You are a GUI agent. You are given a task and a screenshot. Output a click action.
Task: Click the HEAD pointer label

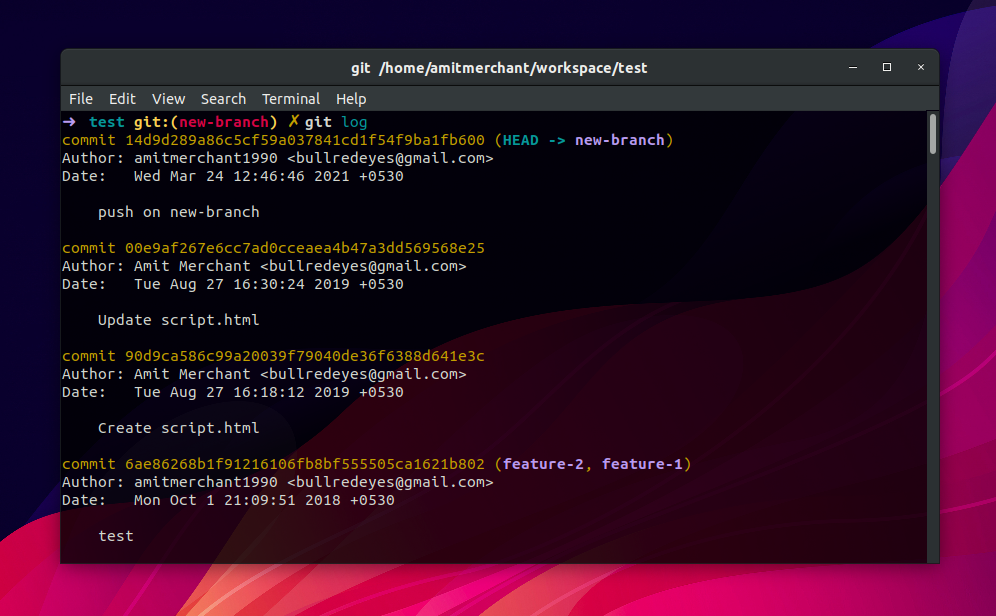point(520,140)
